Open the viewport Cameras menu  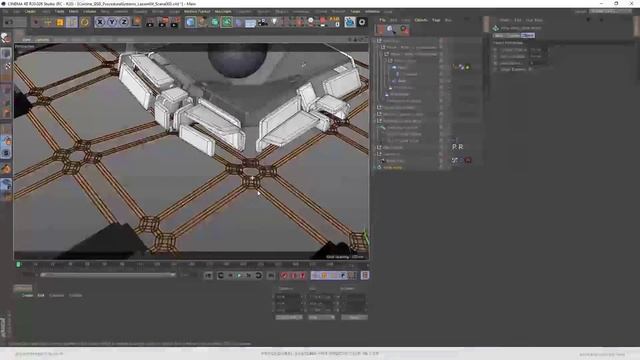point(42,40)
